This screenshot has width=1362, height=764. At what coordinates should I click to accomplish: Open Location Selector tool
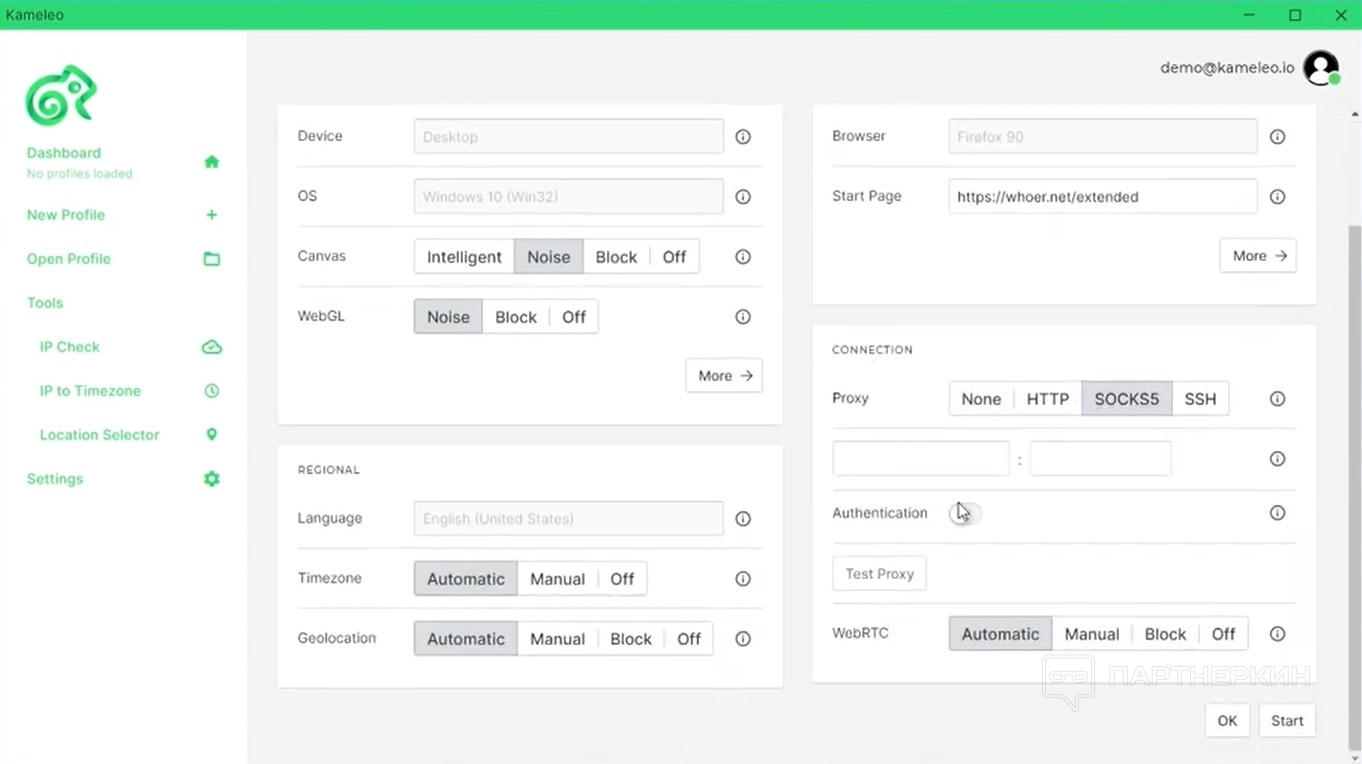[100, 435]
